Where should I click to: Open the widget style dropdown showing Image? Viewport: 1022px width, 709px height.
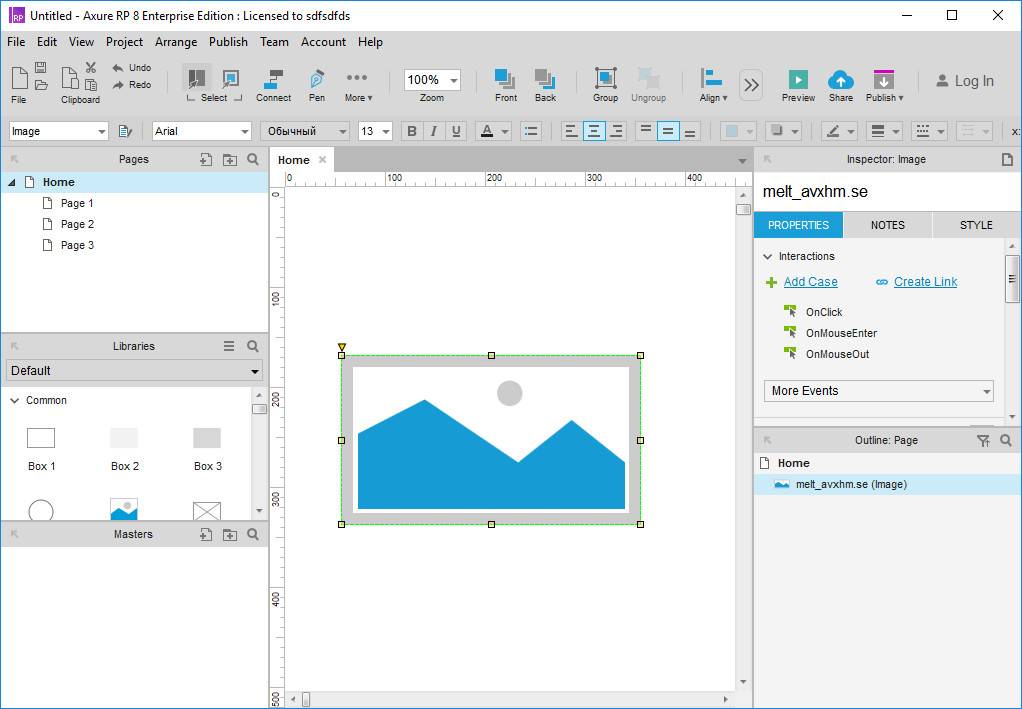[58, 131]
